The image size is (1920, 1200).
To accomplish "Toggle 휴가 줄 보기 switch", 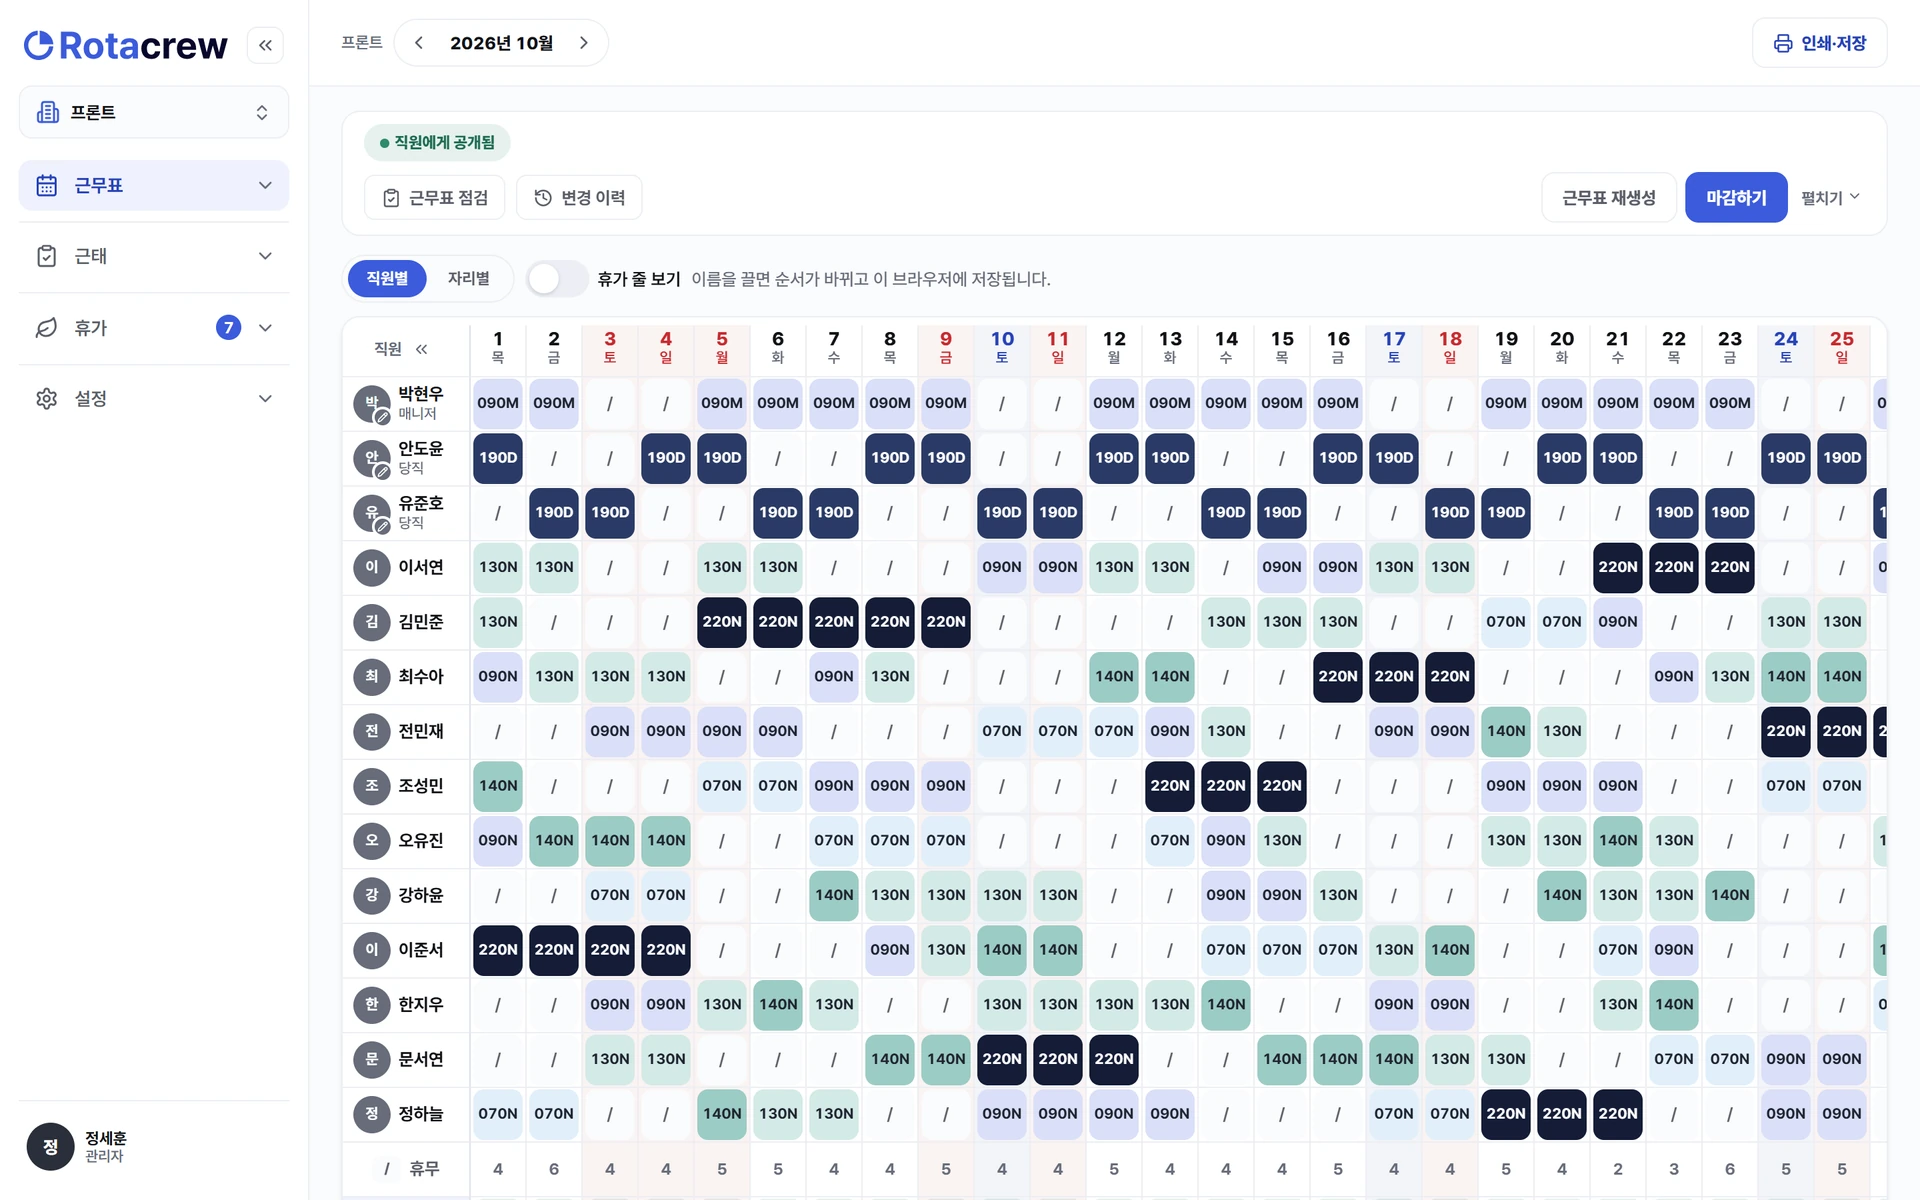I will pos(558,279).
